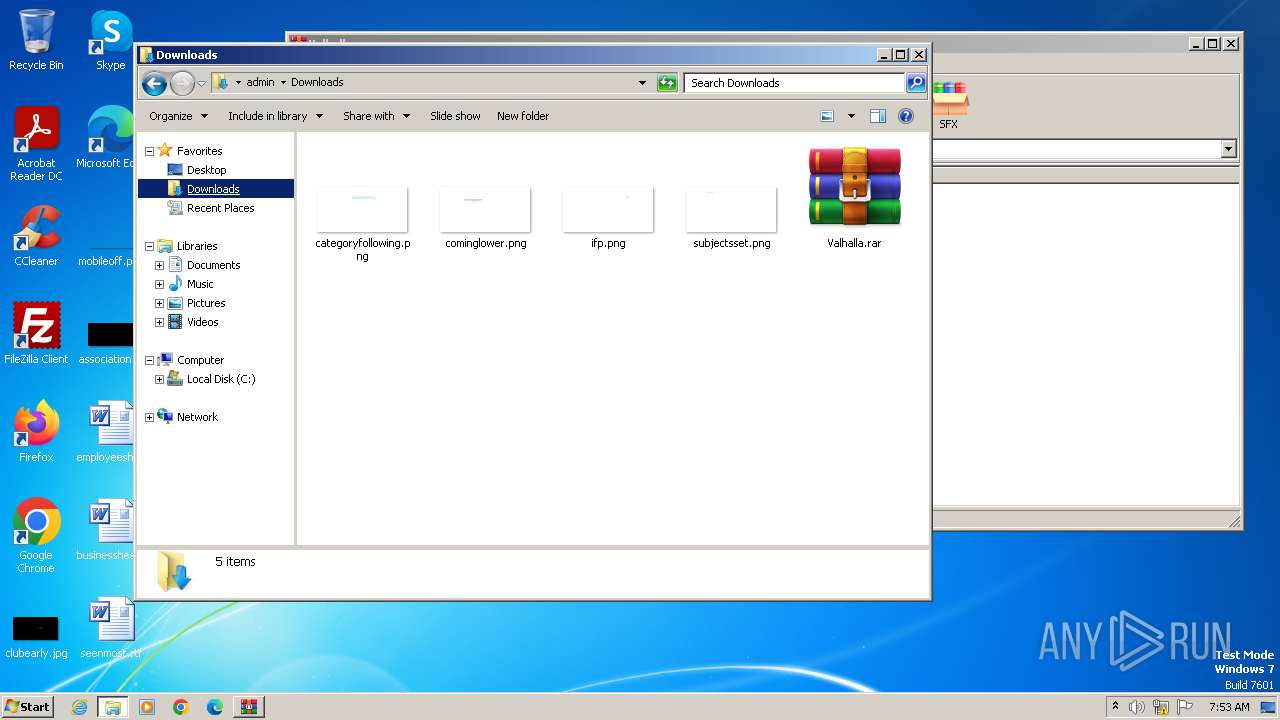Screen dimensions: 1280x720
Task: Select Downloads in Favorites
Action: coord(213,189)
